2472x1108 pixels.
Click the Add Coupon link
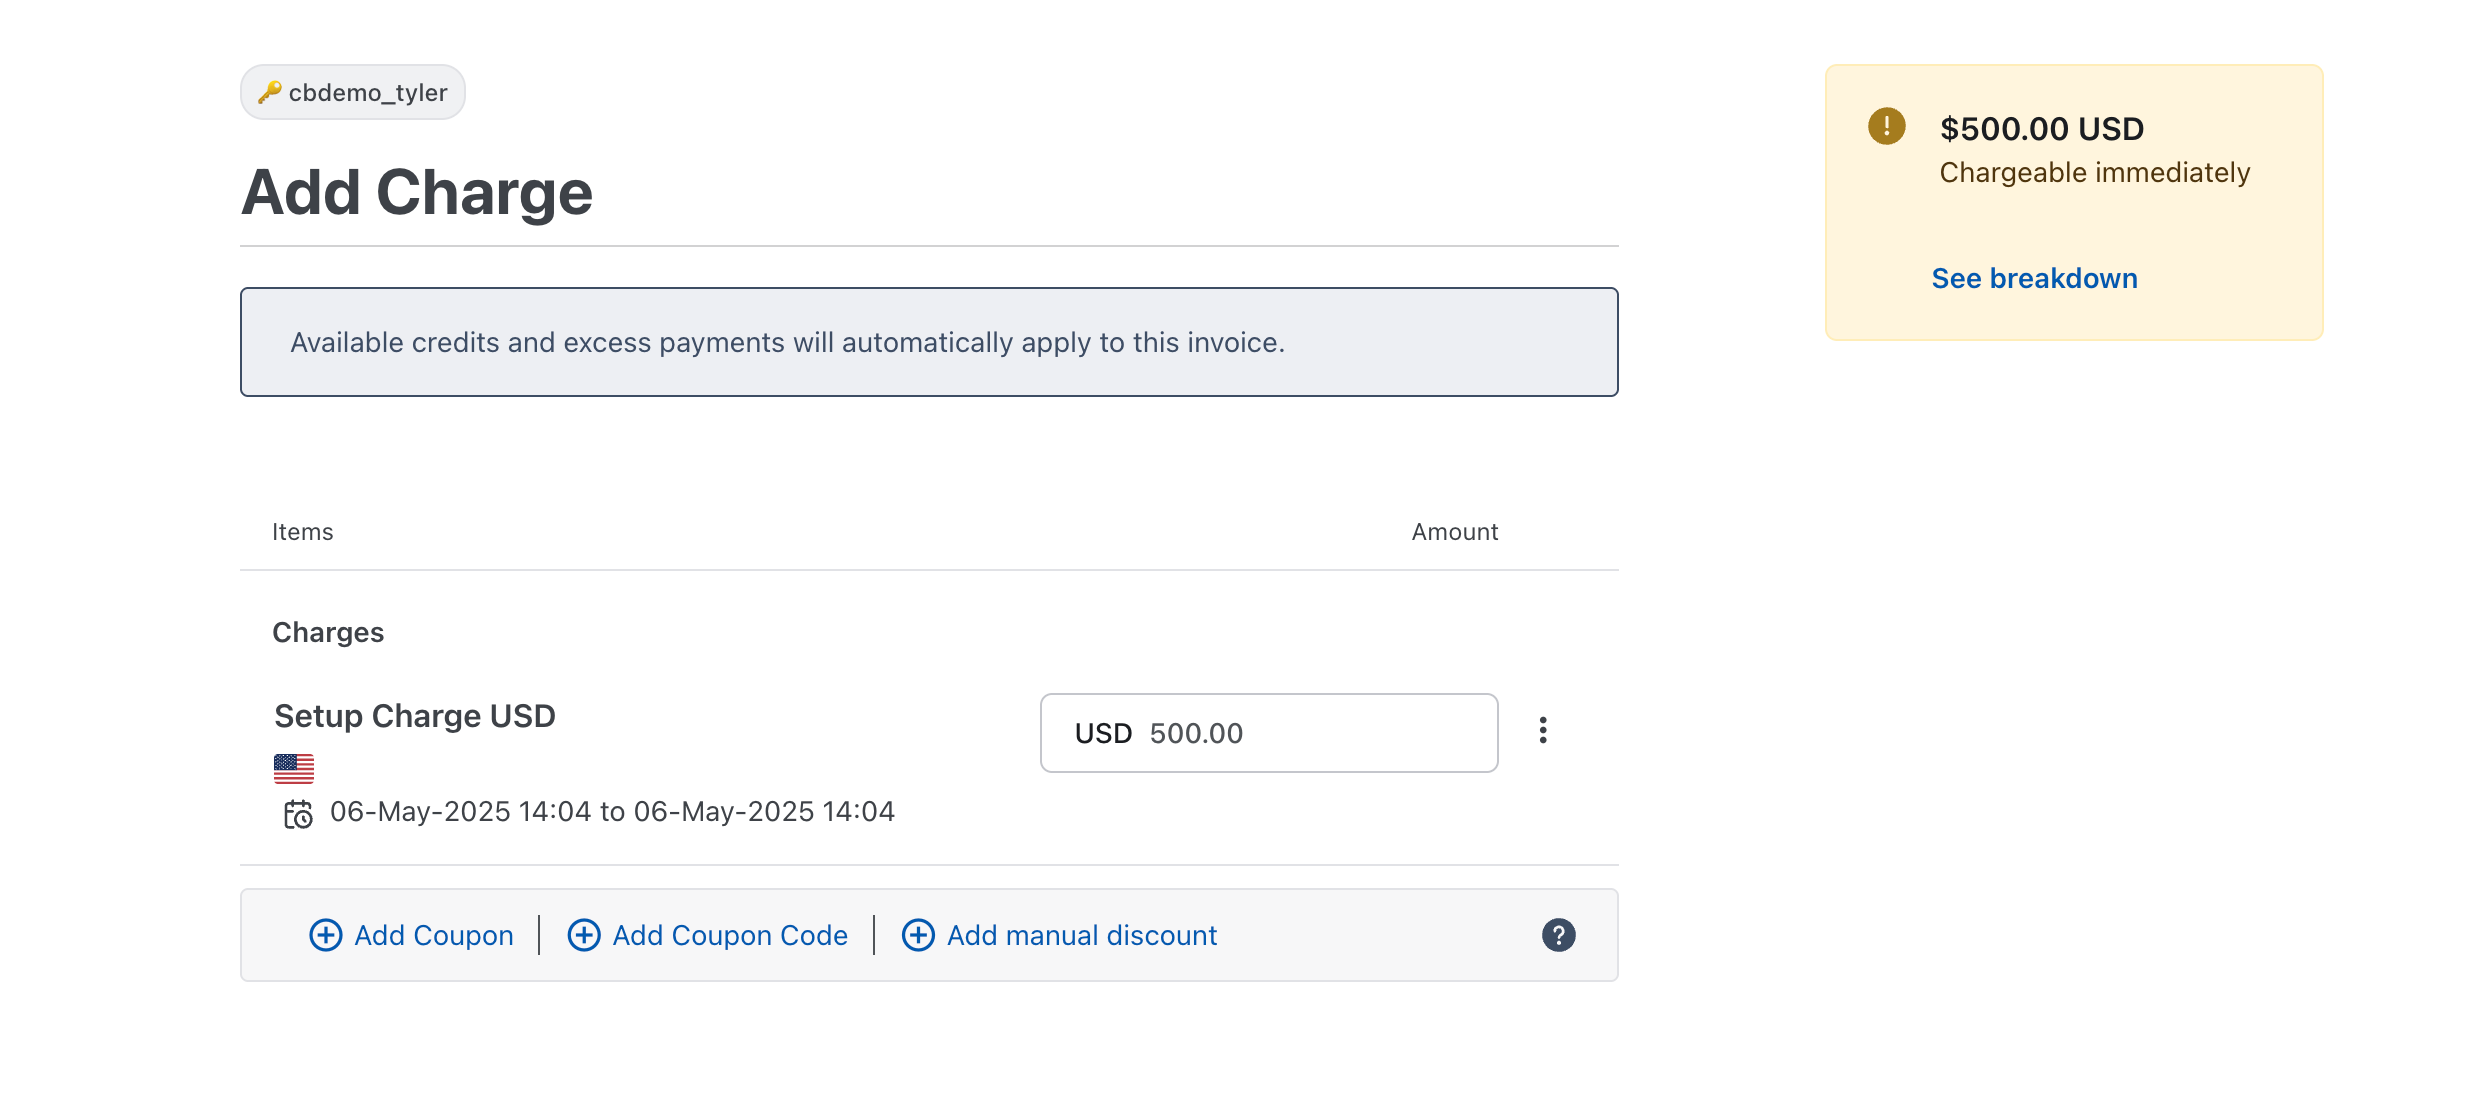pos(433,935)
